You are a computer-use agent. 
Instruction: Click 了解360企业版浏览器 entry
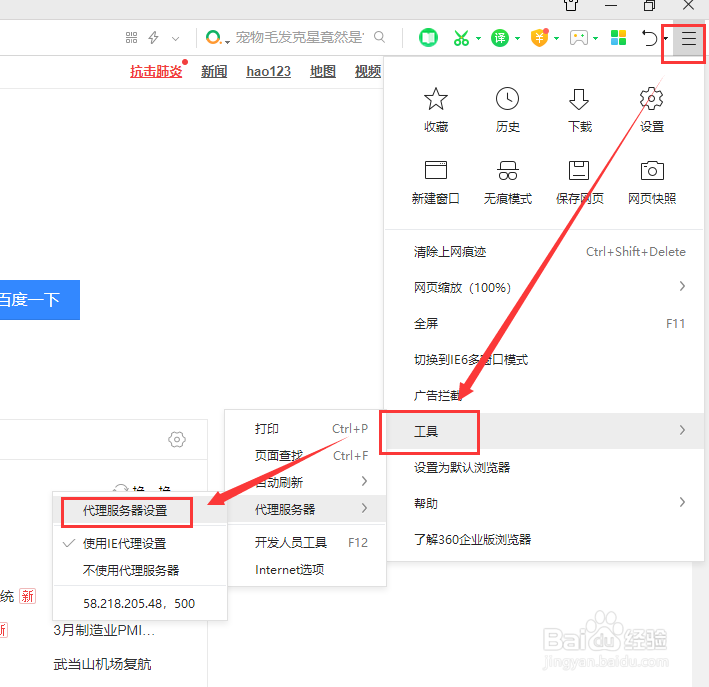pos(544,539)
